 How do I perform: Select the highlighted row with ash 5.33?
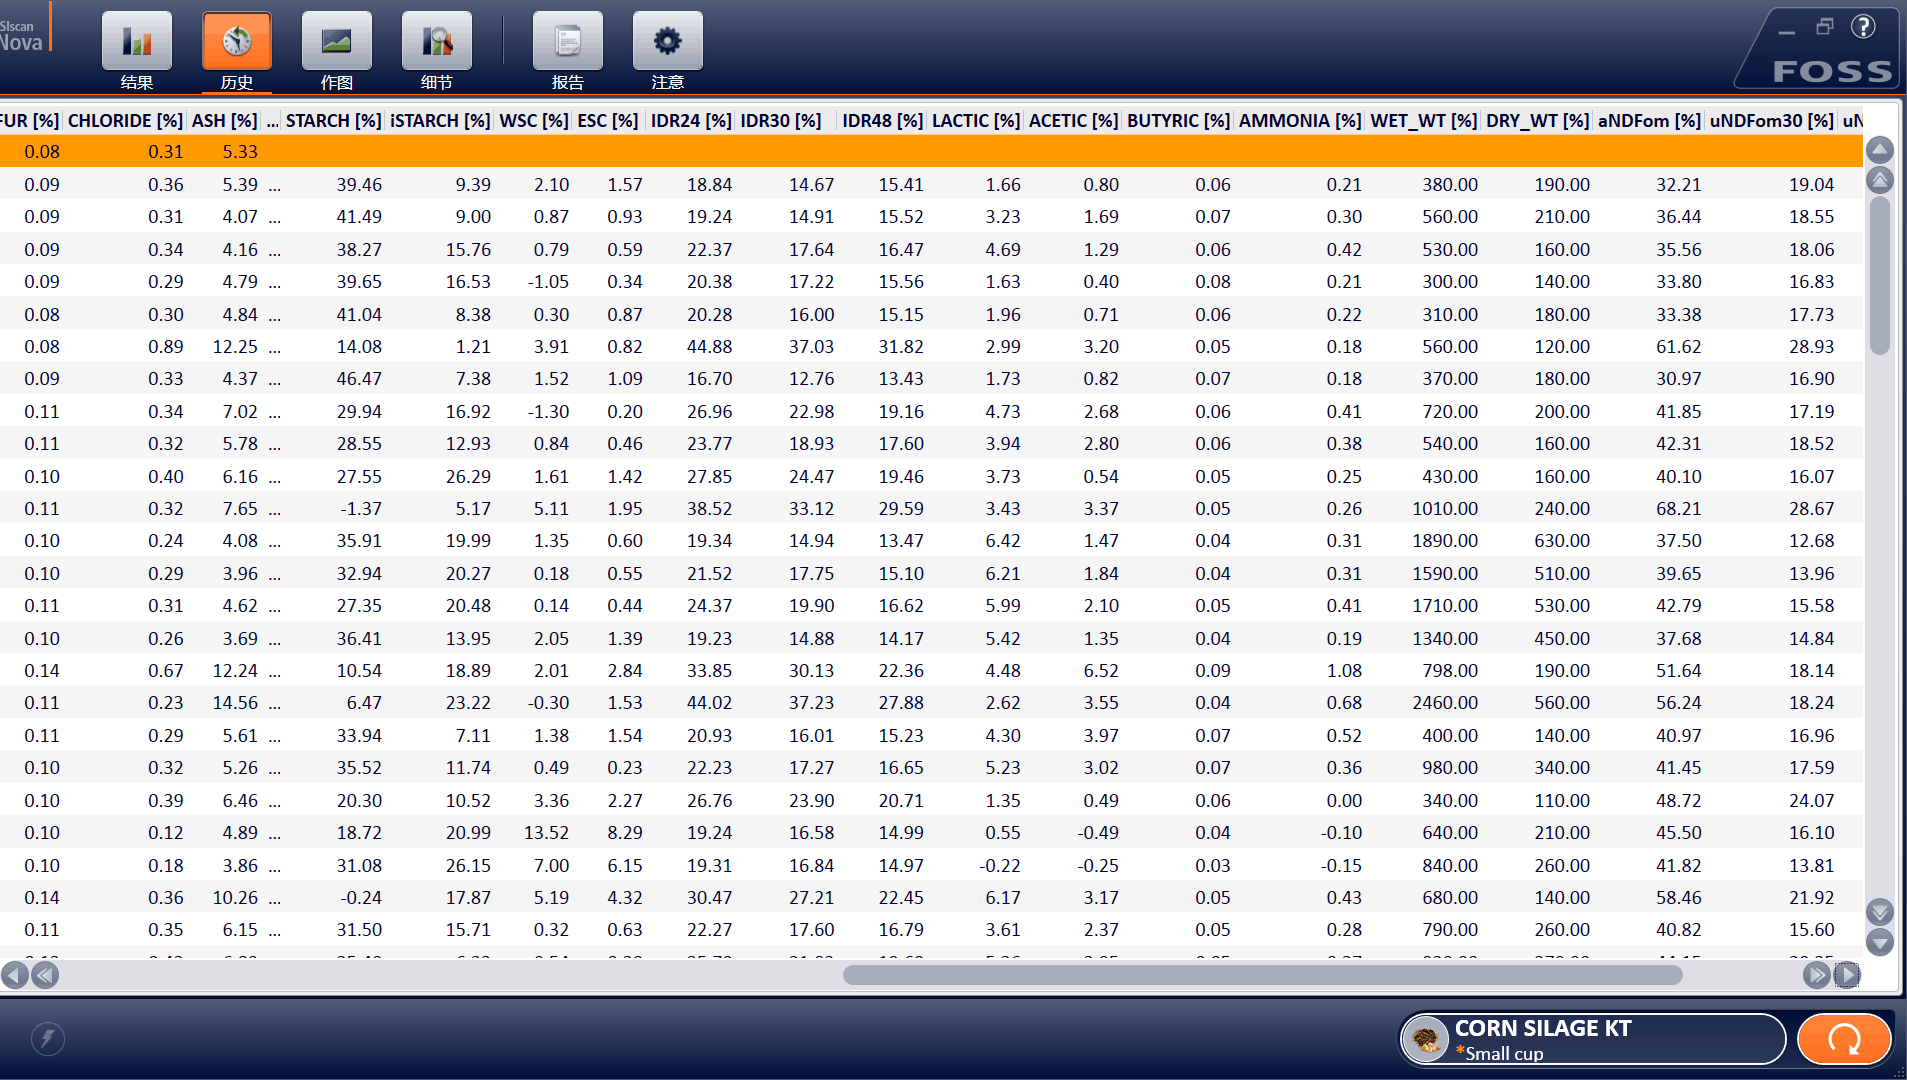click(x=931, y=152)
